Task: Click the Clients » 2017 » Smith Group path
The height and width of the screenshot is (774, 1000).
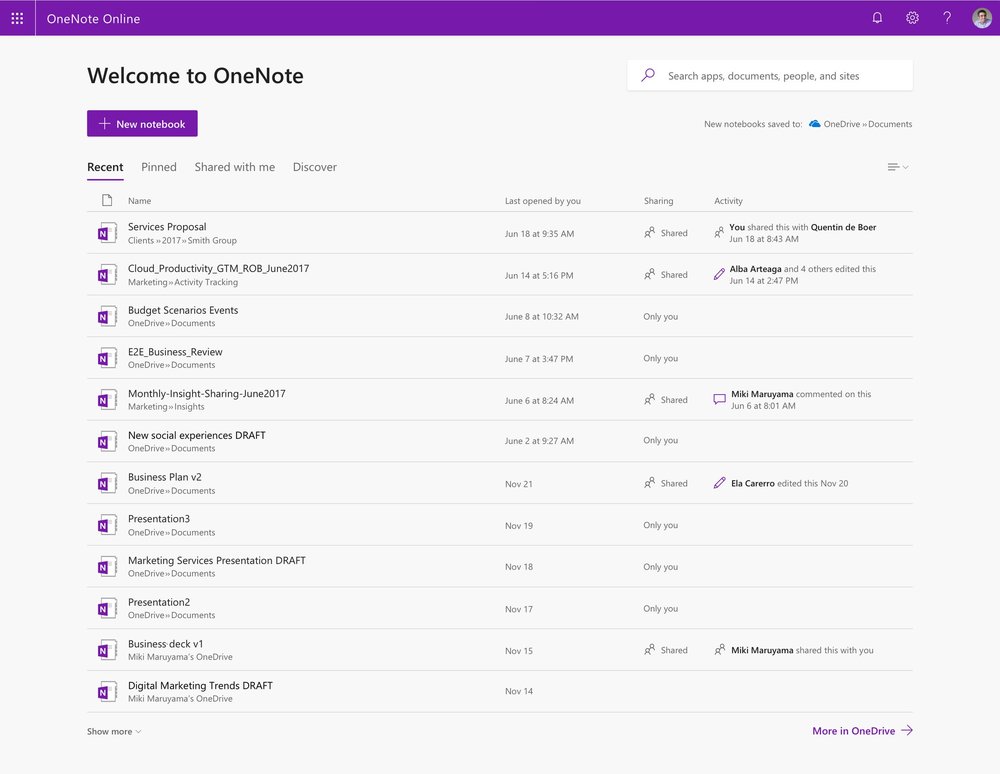Action: pos(182,240)
